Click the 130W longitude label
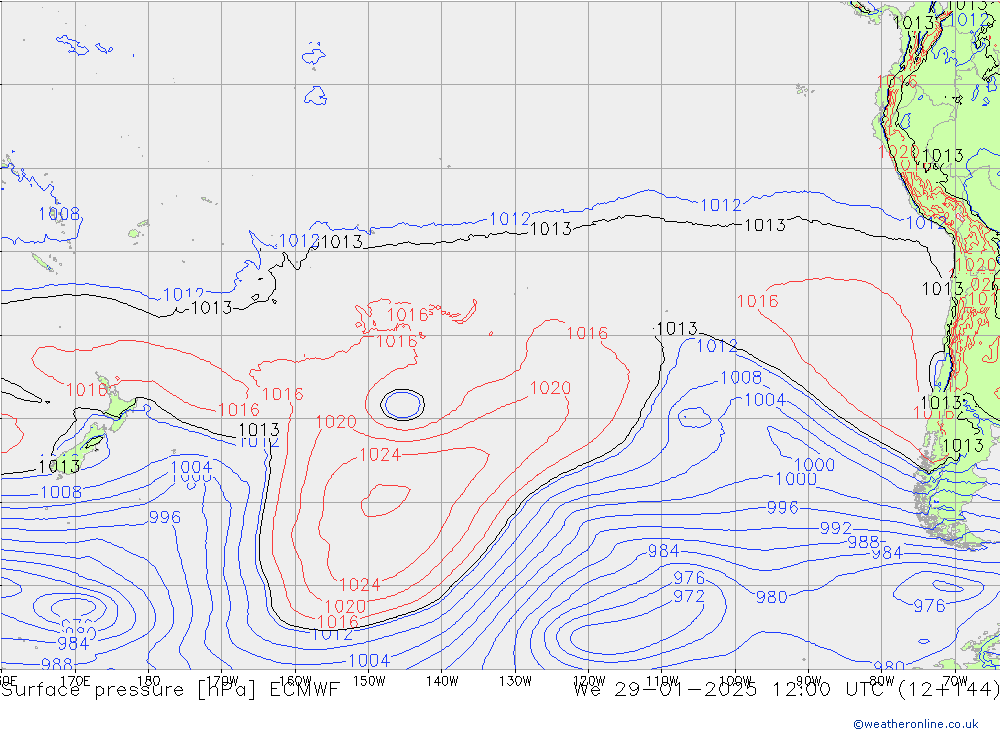The width and height of the screenshot is (1000, 733). point(515,680)
